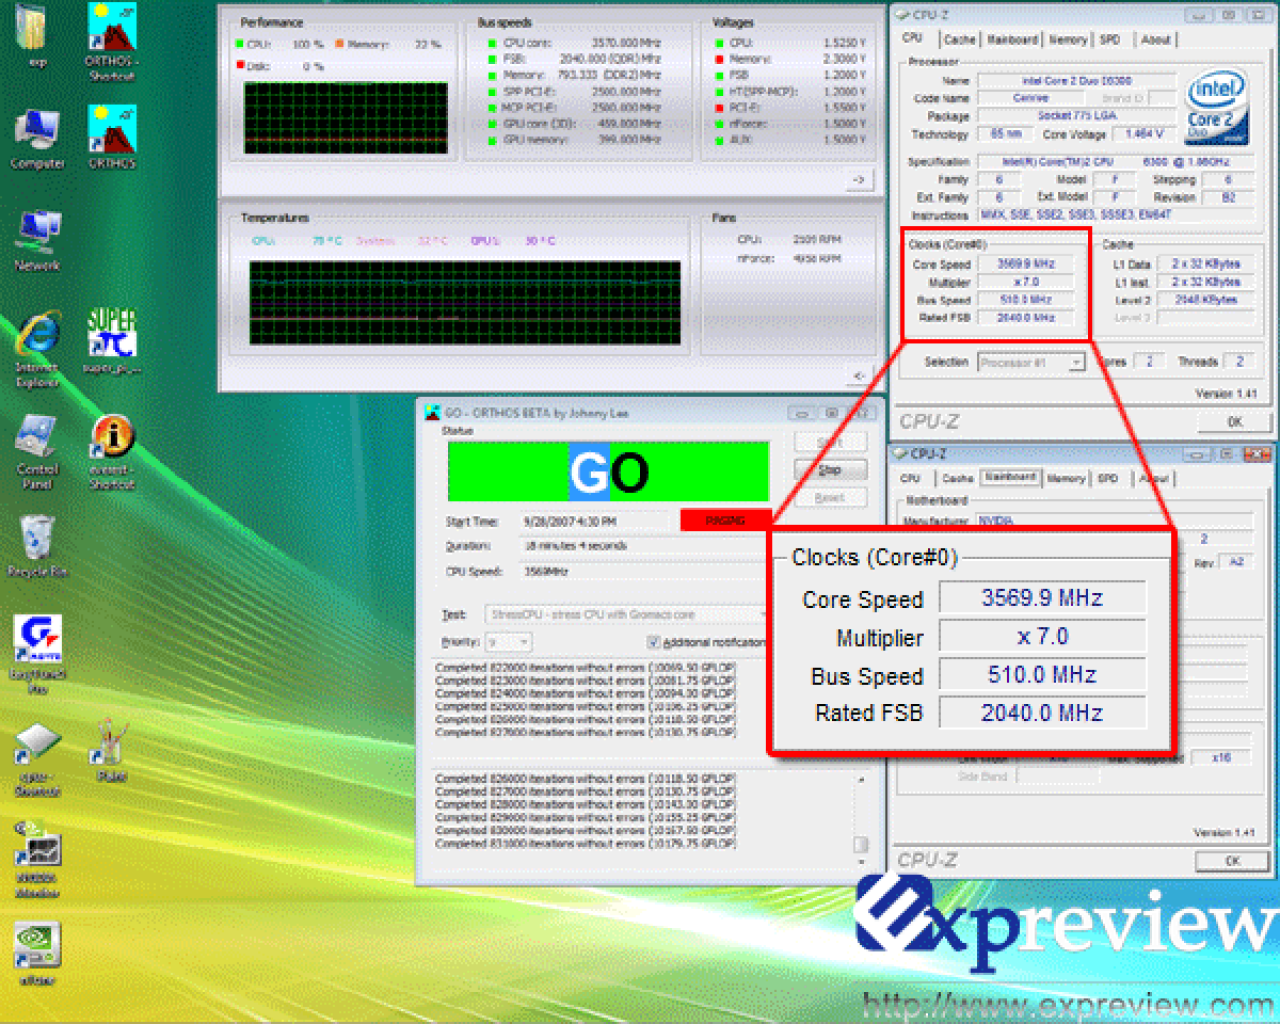This screenshot has height=1024, width=1280.
Task: Launch the Gigabyte EasyTune5 Pro icon
Action: (37, 654)
